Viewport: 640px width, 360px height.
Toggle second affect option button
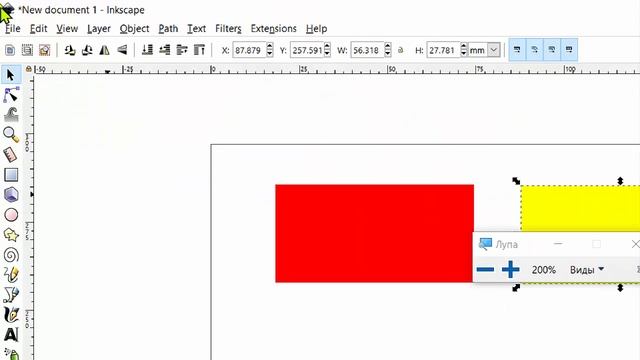[x=534, y=50]
